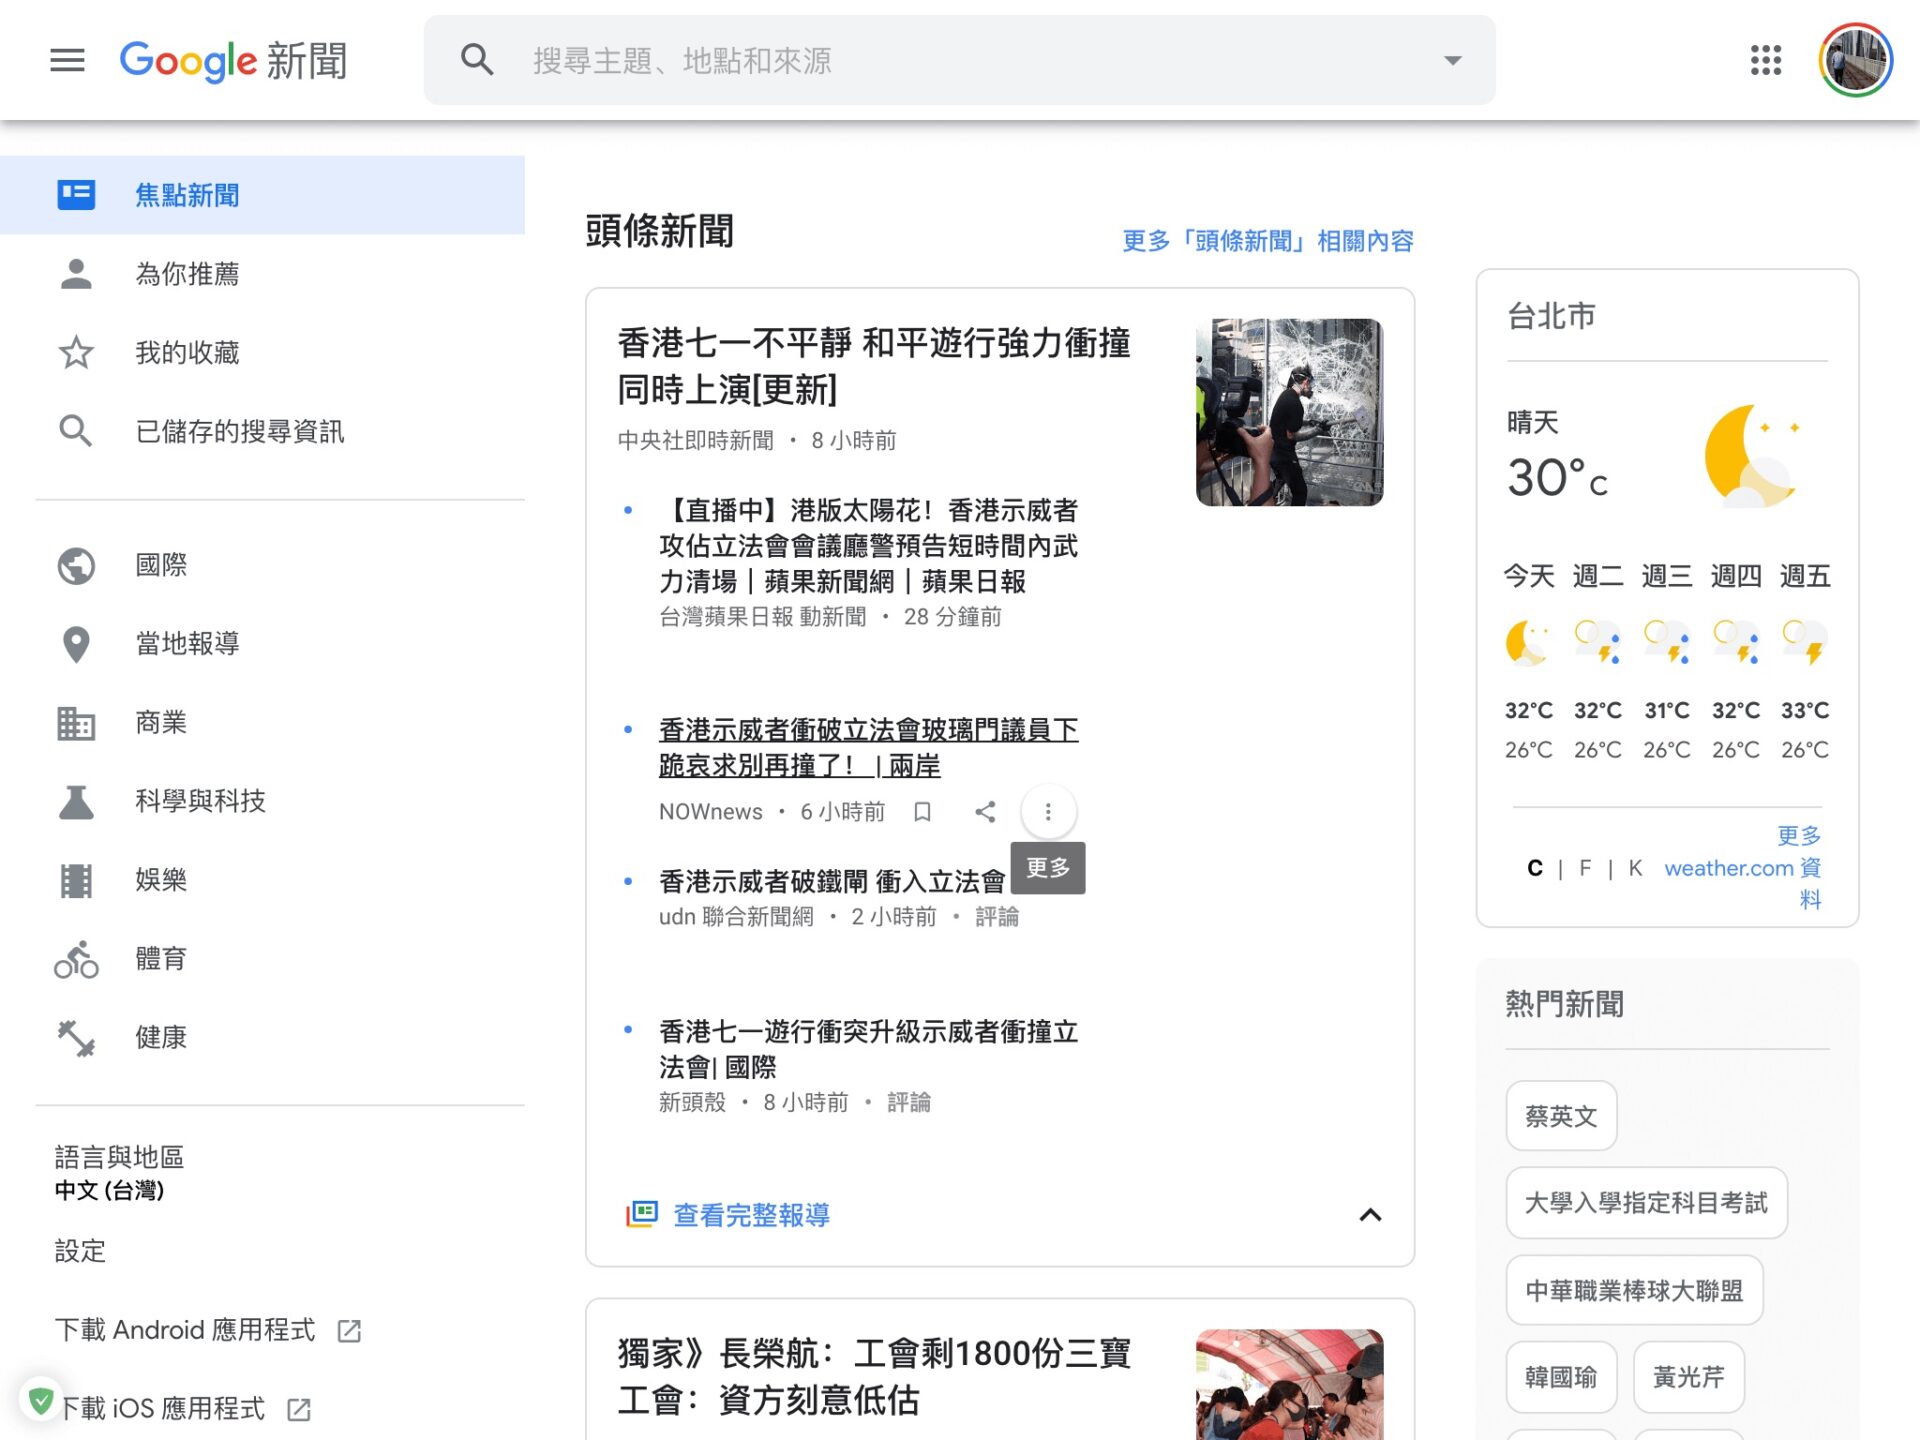Click the 台北市 weather heading

1551,316
